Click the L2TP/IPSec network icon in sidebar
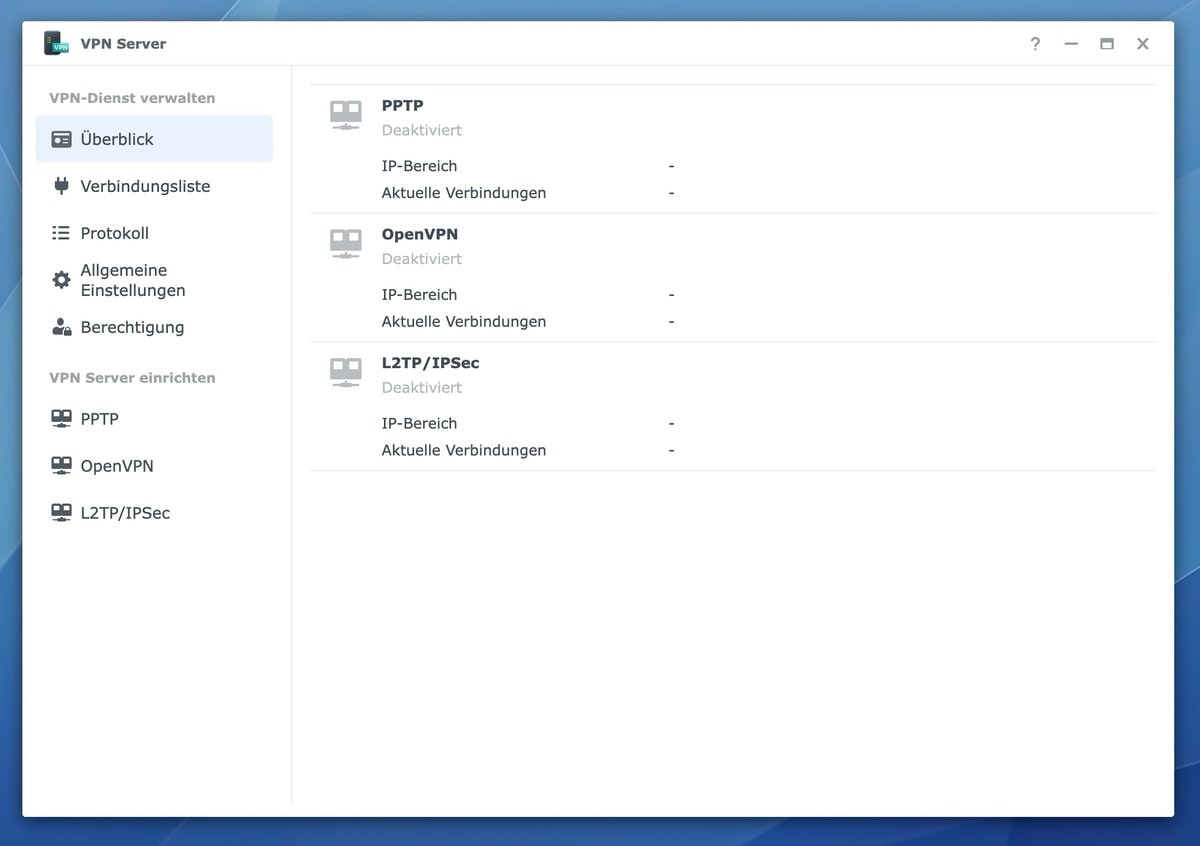 coord(61,513)
